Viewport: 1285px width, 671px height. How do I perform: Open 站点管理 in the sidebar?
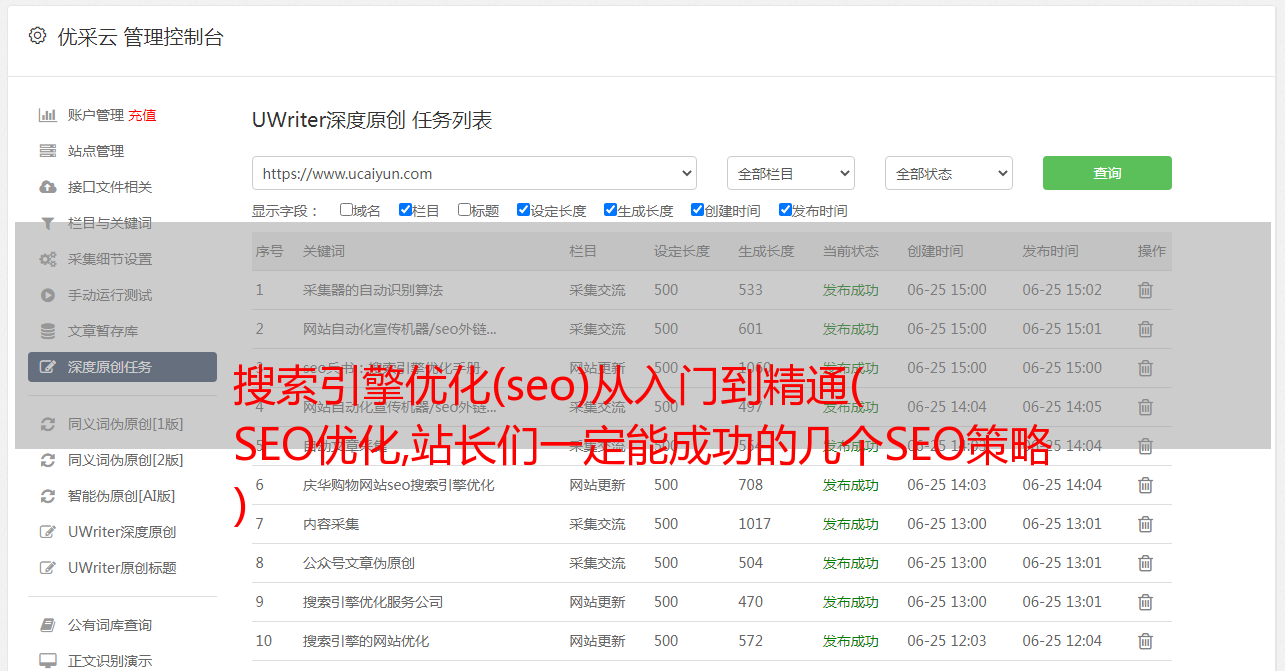coord(96,151)
